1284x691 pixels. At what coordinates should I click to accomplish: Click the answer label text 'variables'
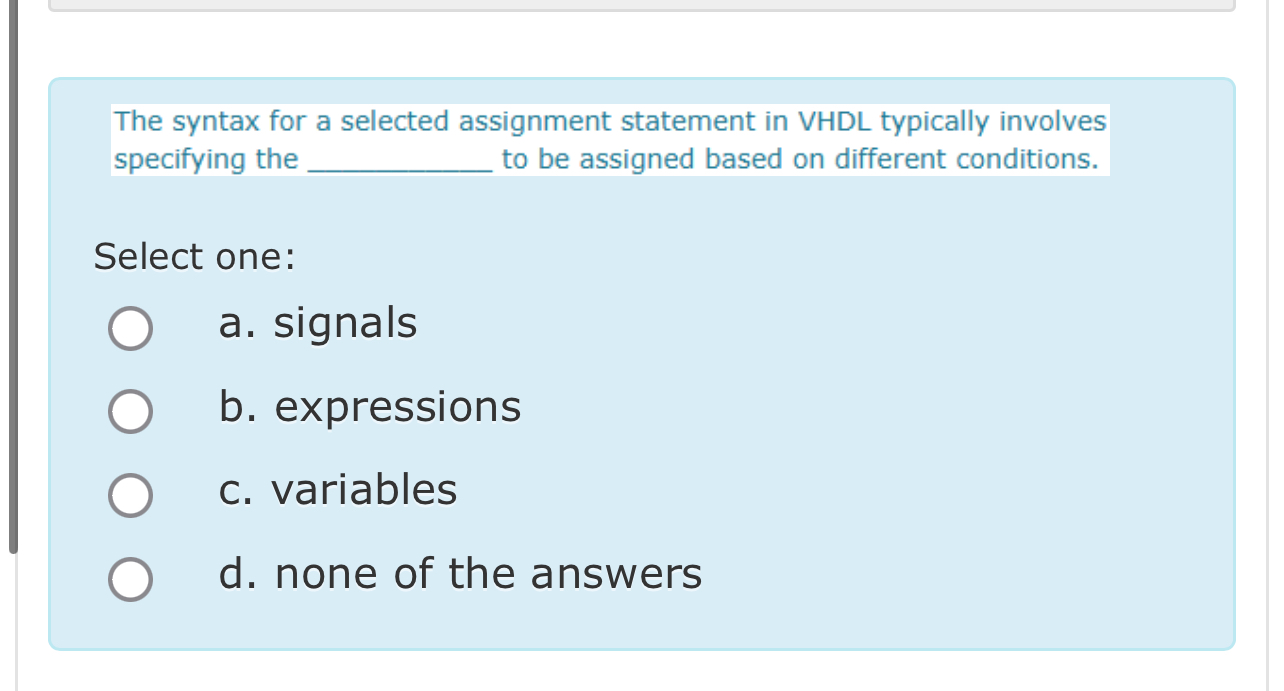[x=365, y=490]
